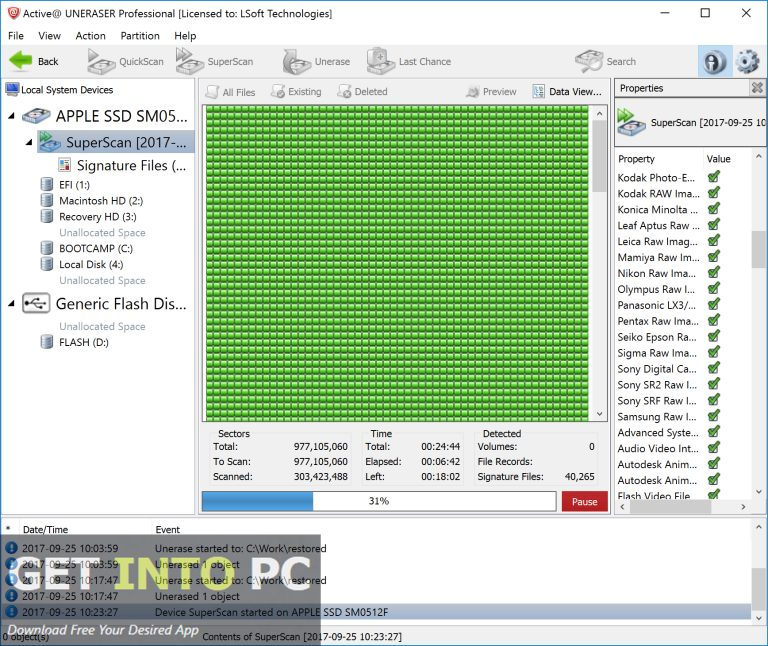This screenshot has width=768, height=646.
Task: Uncheck Leica Raw Image signature
Action: (714, 240)
